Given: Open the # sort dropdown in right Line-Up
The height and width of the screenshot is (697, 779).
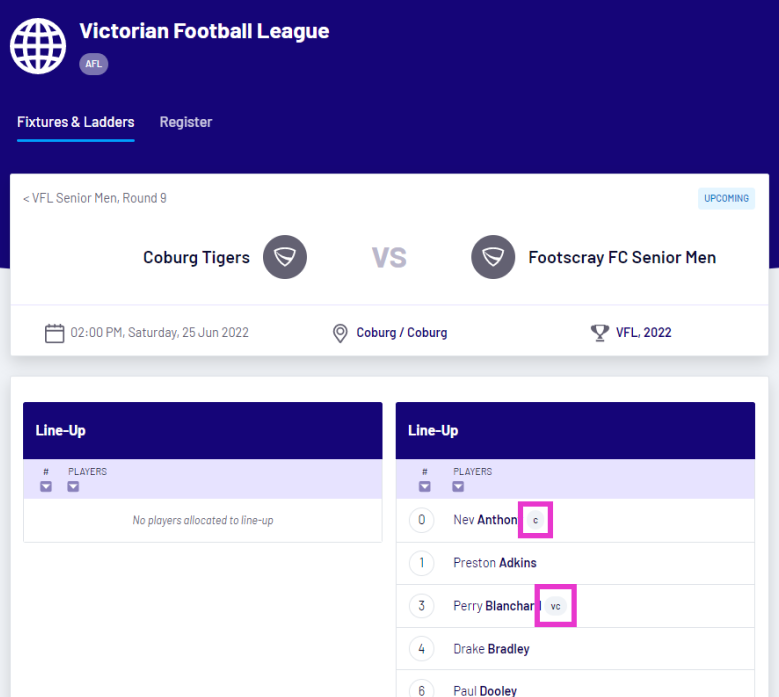Looking at the screenshot, I should pyautogui.click(x=425, y=487).
